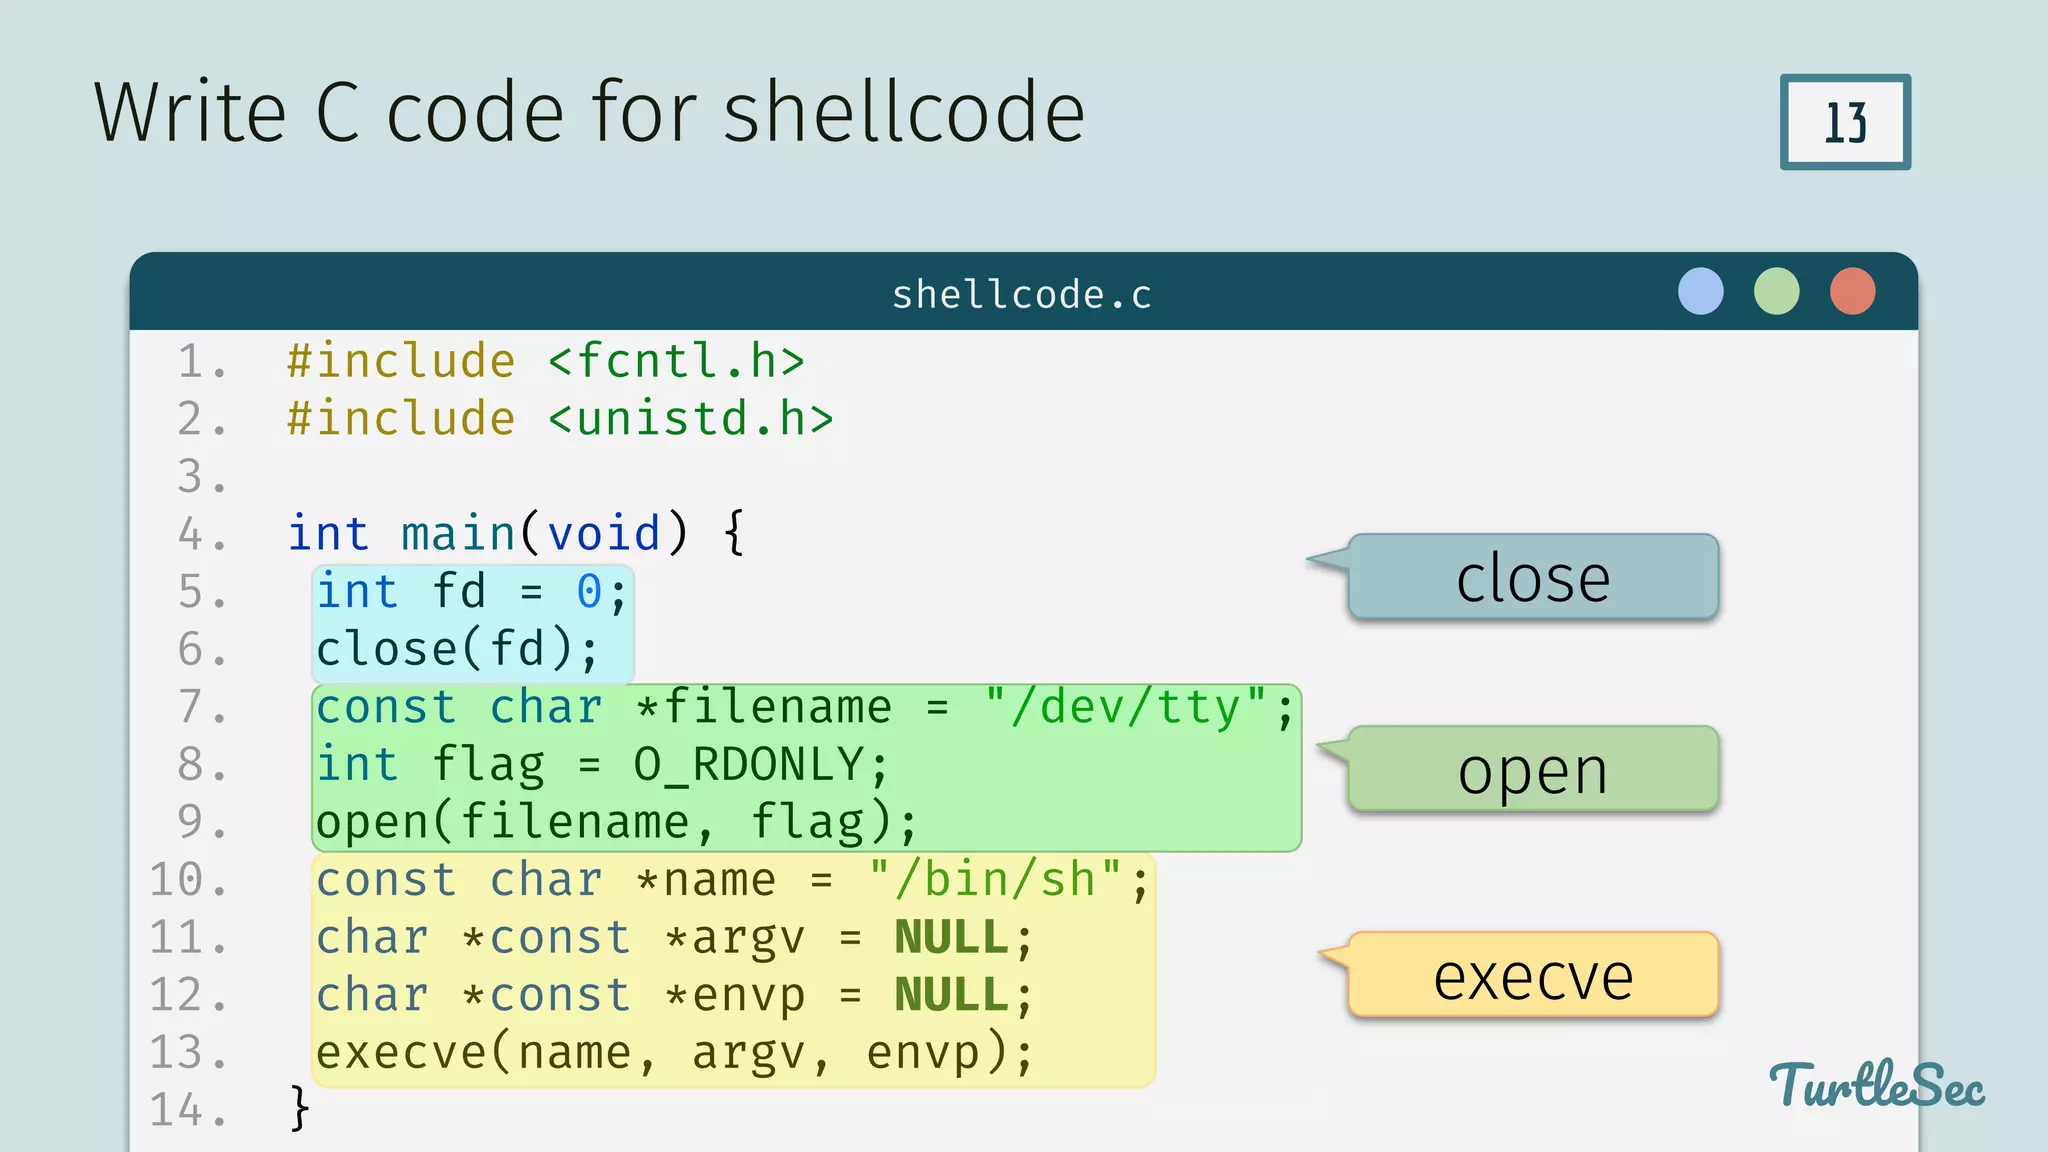Click the open(filename, flag); call
This screenshot has height=1152, width=2048.
pos(615,822)
